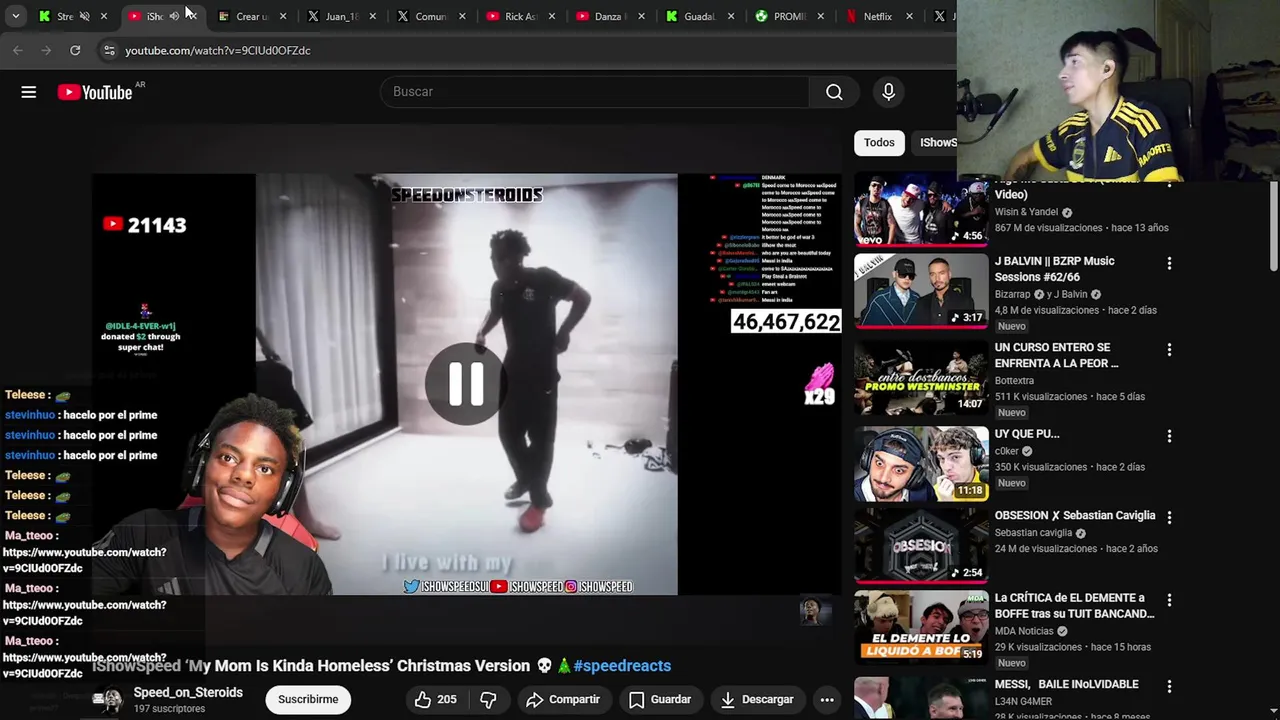Click the #speedreacts hashtag link
Screen dimensions: 1280x720
[x=622, y=665]
